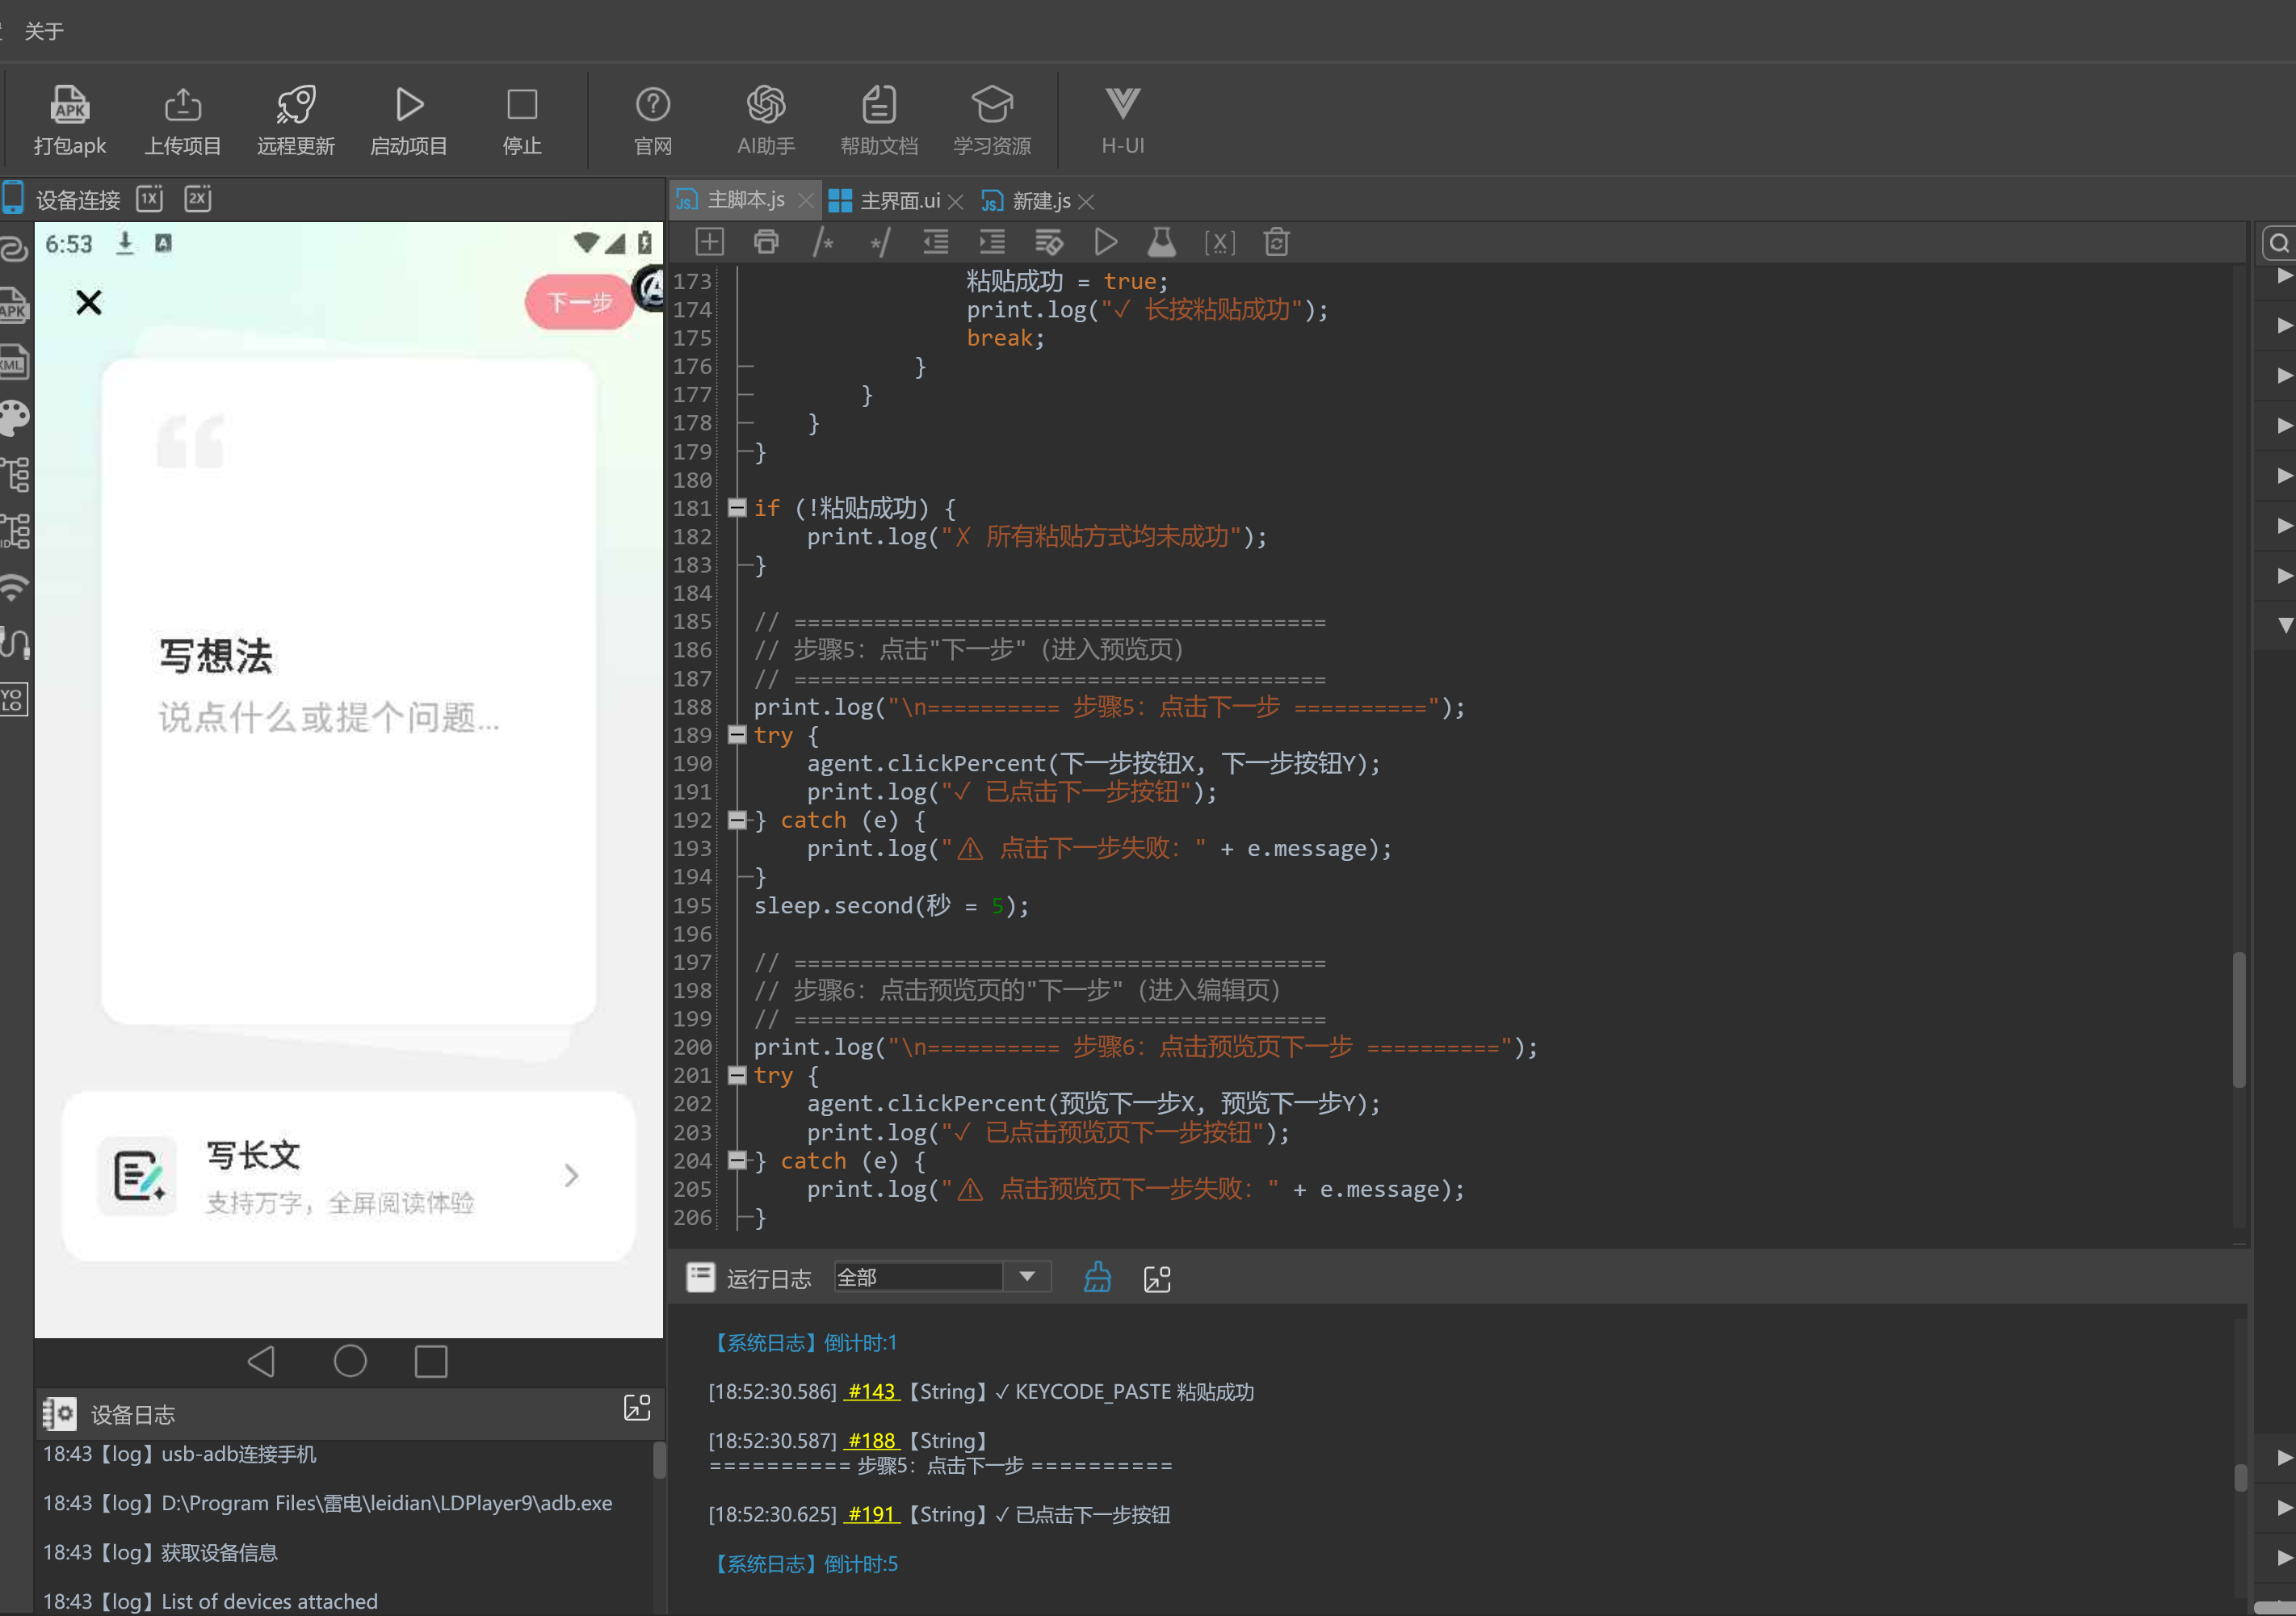Tap the pink 下一步 button on phone
This screenshot has width=2296, height=1616.
(580, 302)
